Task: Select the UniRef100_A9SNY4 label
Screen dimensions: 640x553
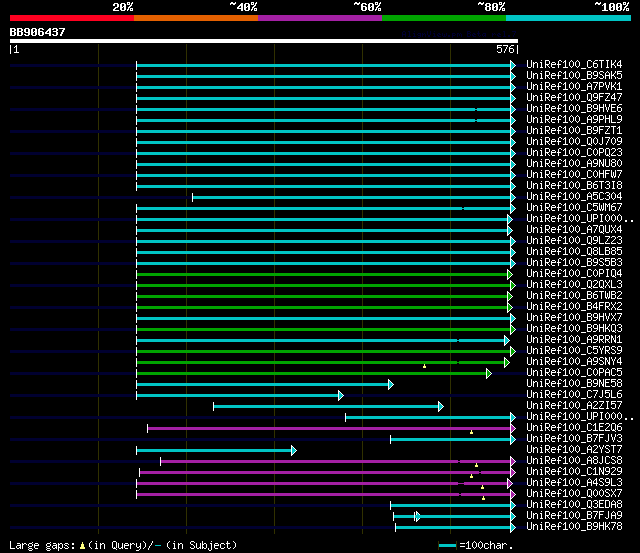Action: pos(574,362)
